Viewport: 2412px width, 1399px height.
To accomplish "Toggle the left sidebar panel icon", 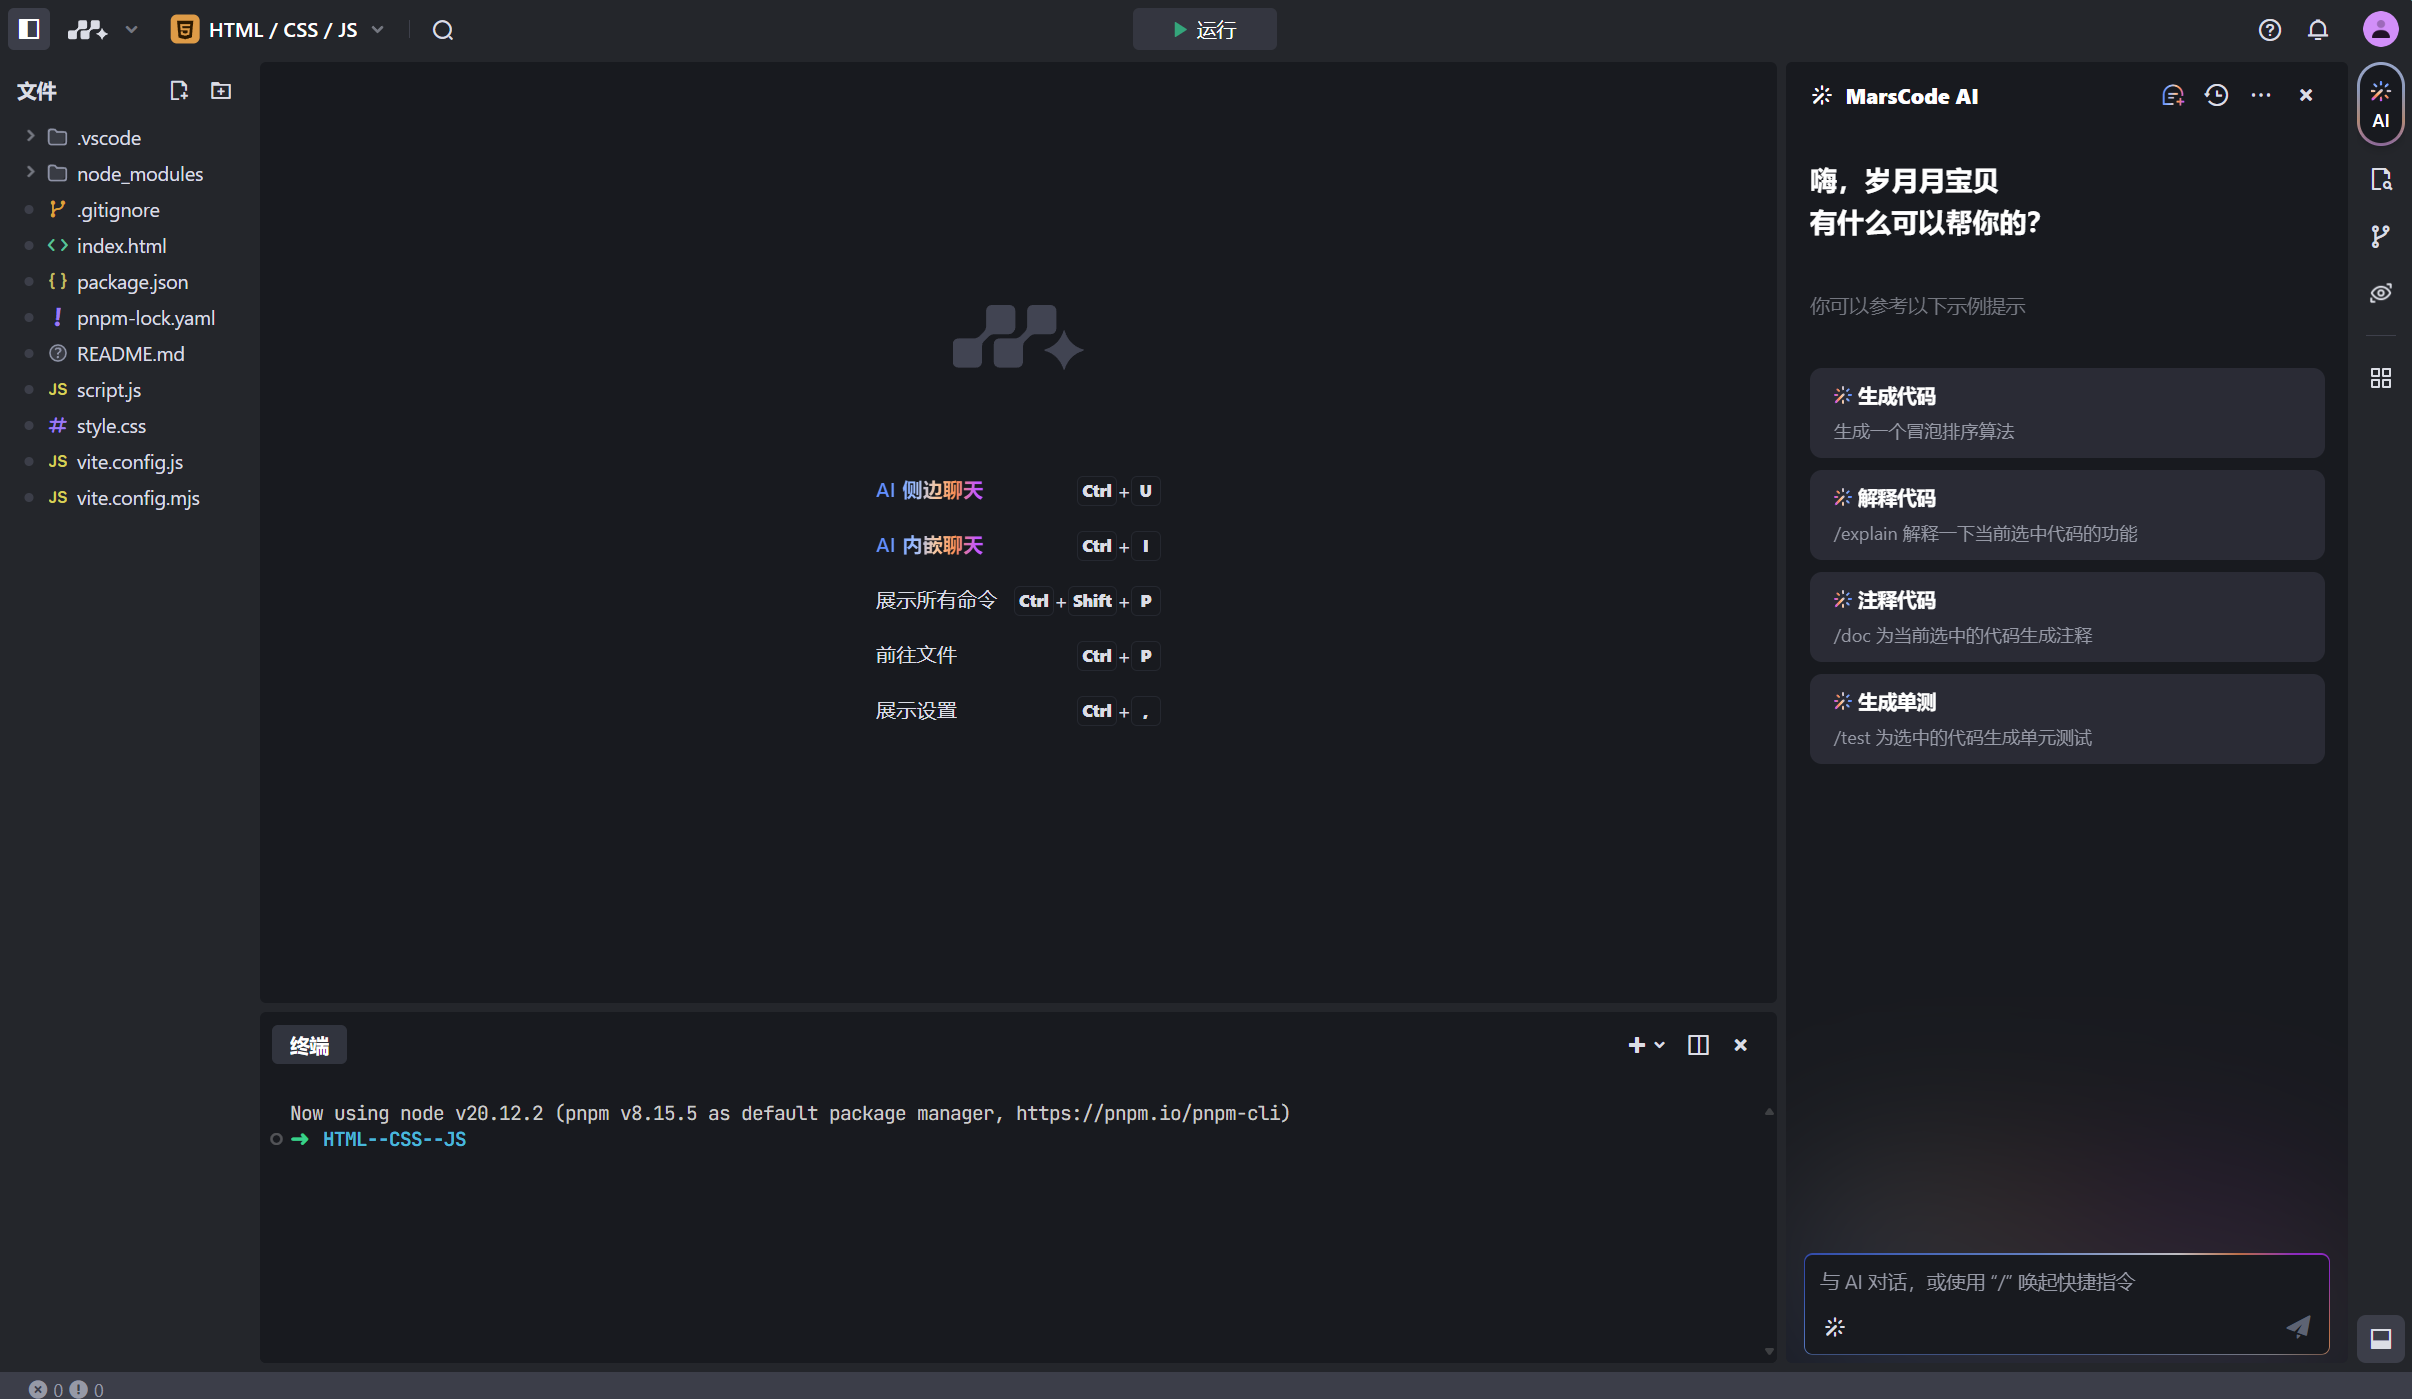I will pos(29,29).
